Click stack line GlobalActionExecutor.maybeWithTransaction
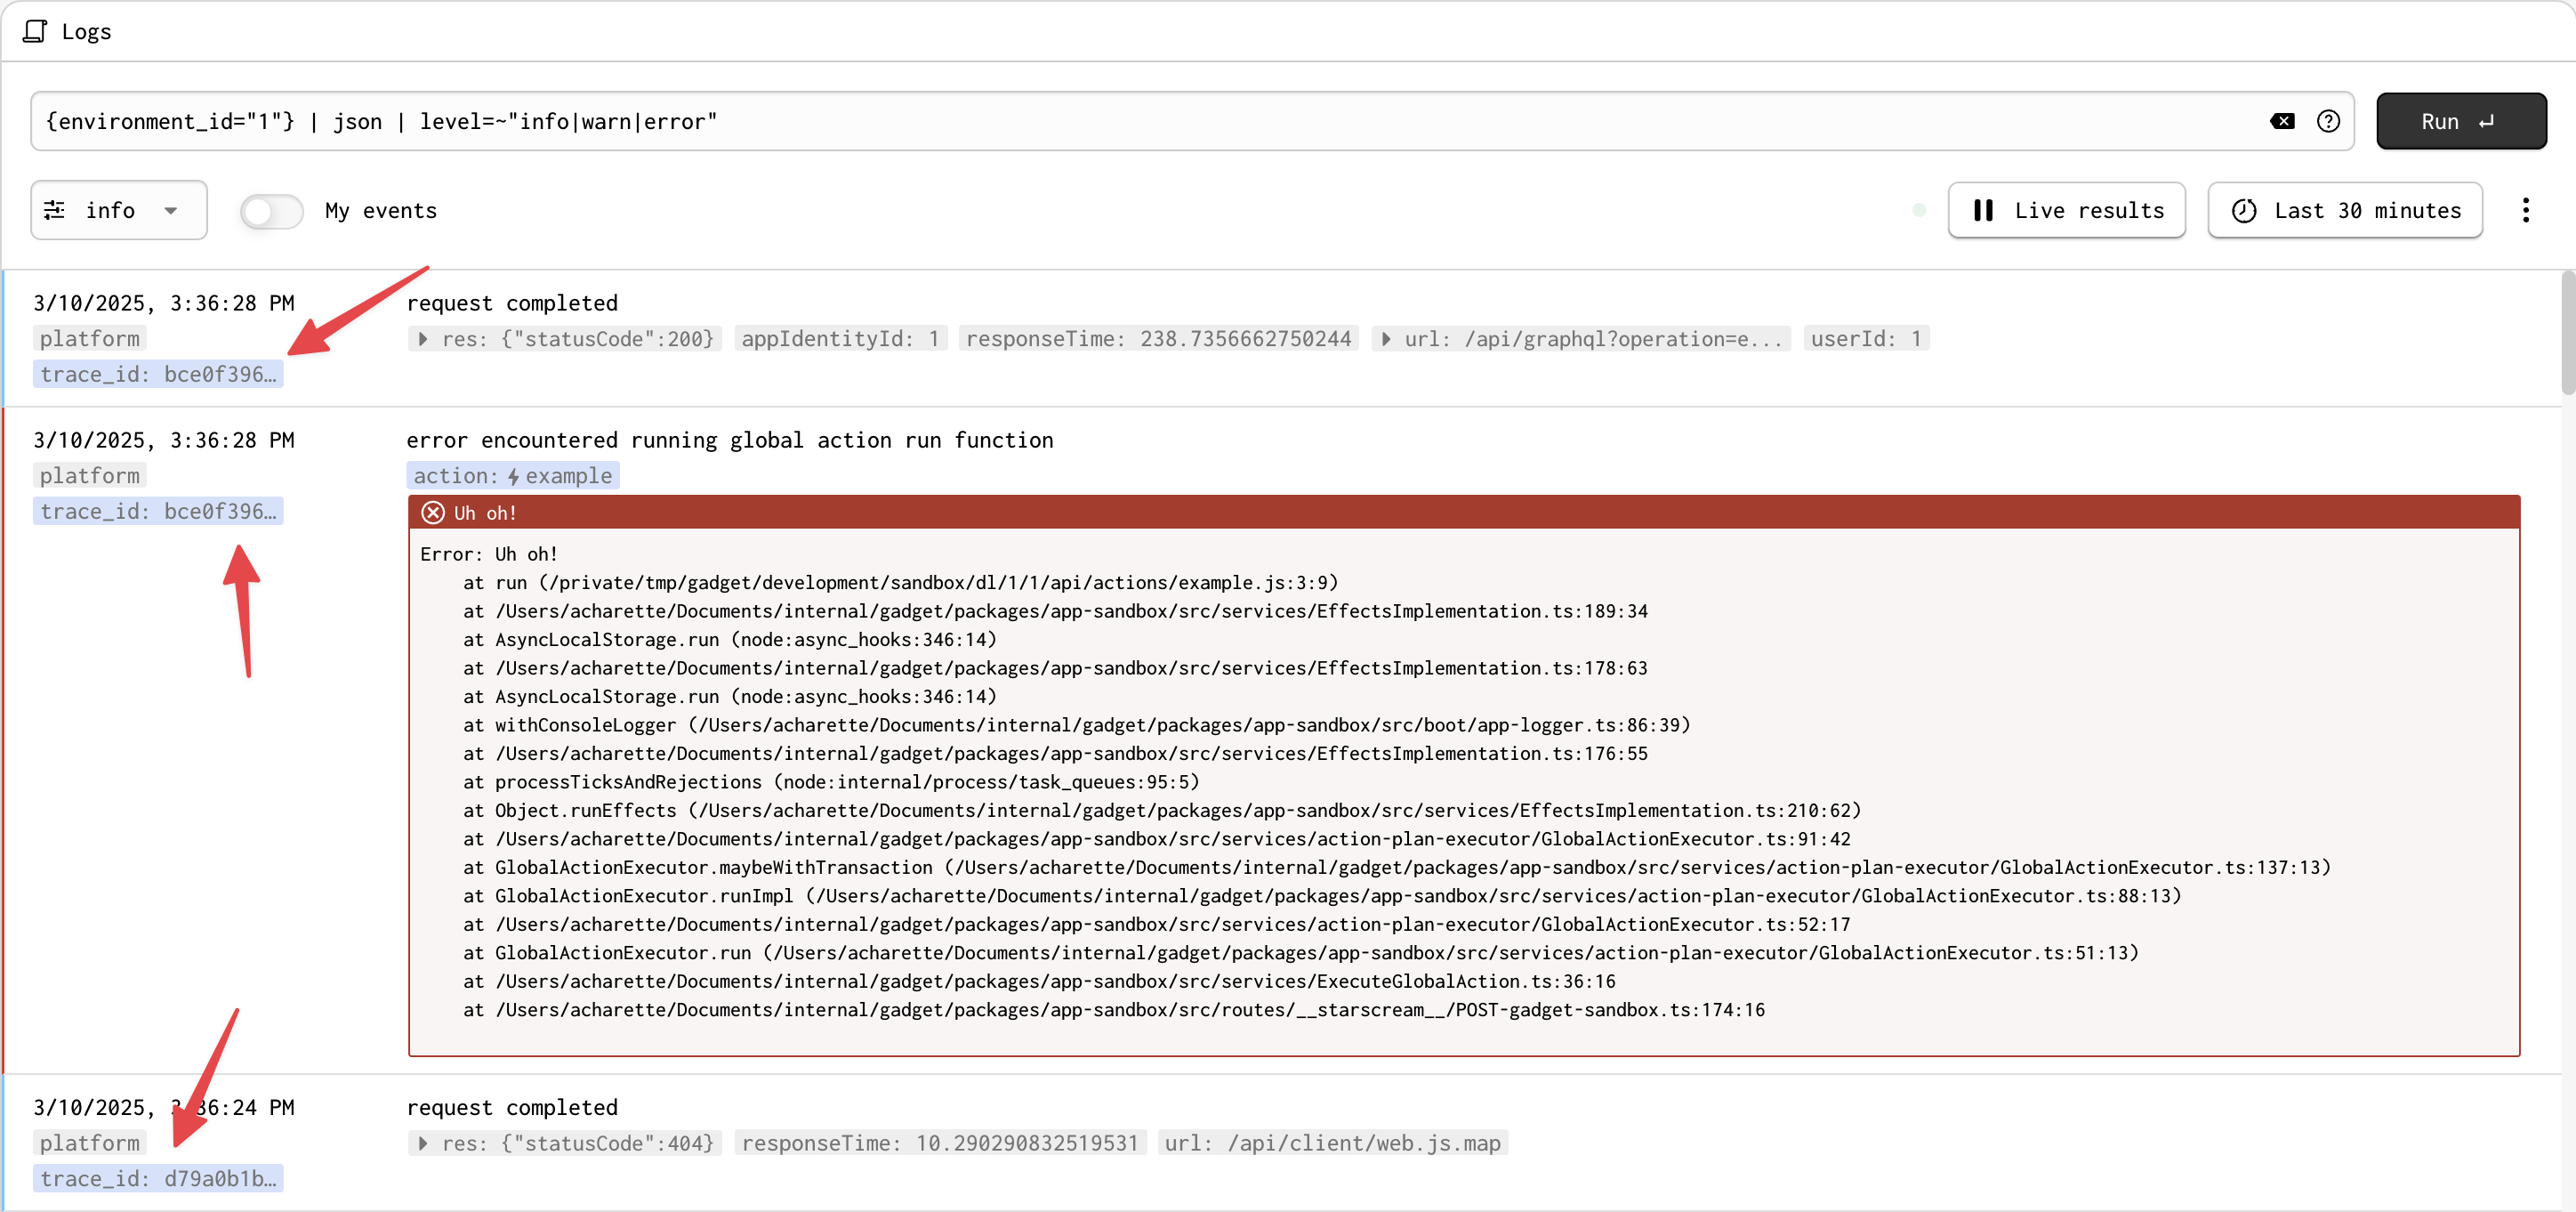Image resolution: width=2576 pixels, height=1212 pixels. (x=1396, y=867)
